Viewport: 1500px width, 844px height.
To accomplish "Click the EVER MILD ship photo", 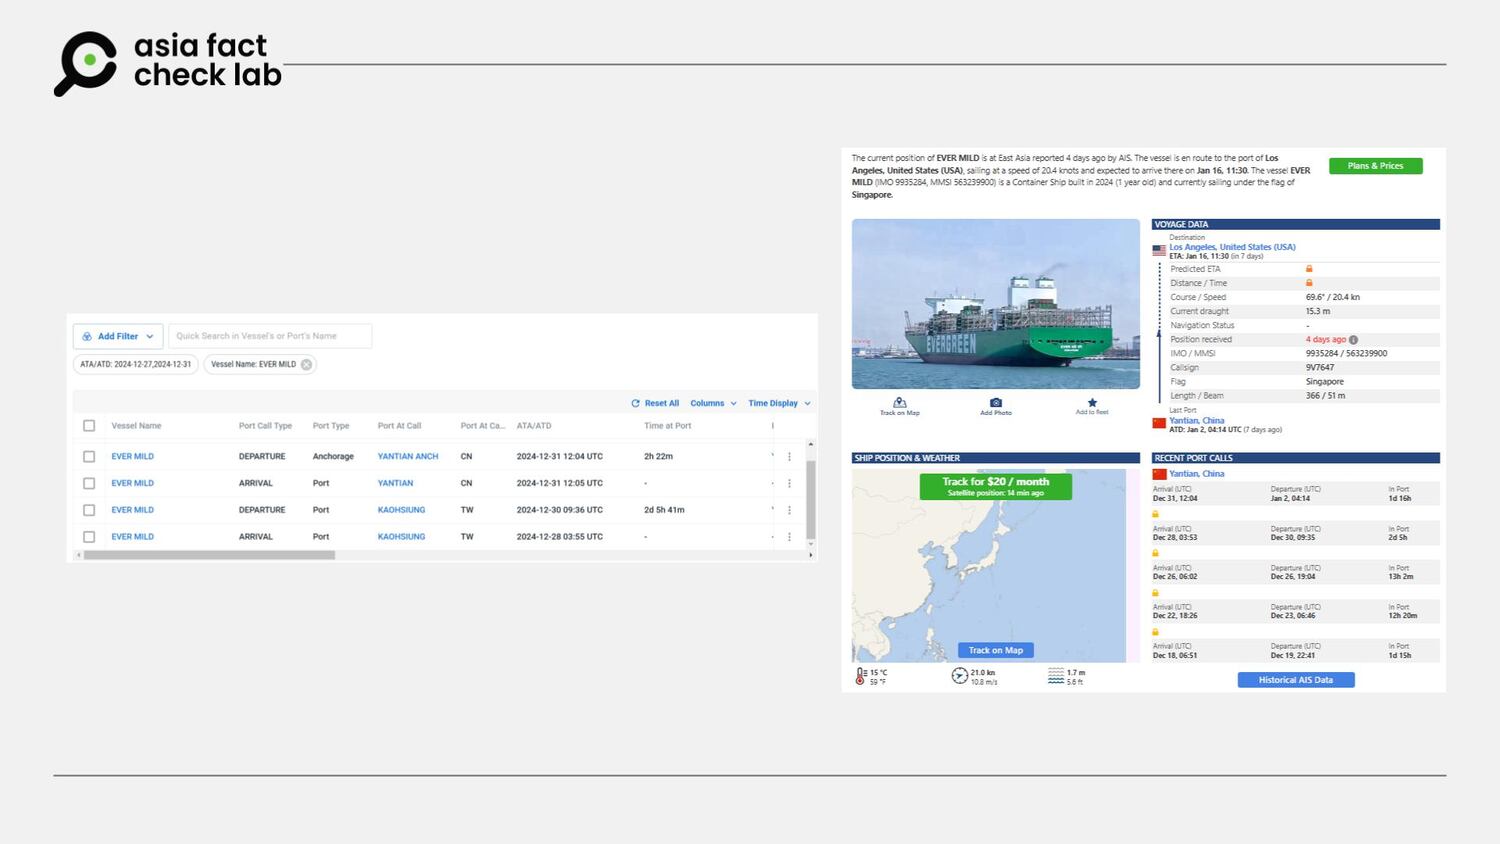I will coord(995,304).
